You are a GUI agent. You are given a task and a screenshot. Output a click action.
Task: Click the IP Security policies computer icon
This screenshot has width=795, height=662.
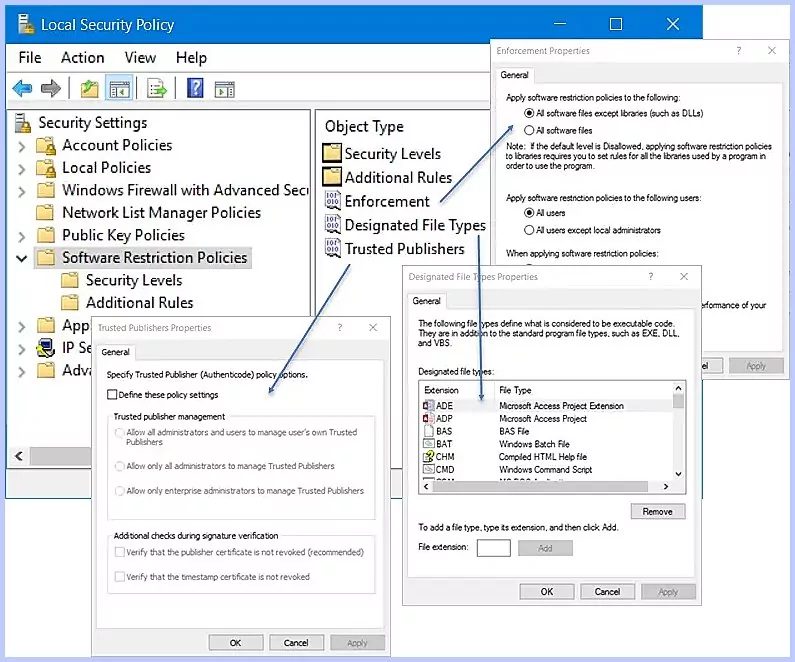(x=45, y=348)
